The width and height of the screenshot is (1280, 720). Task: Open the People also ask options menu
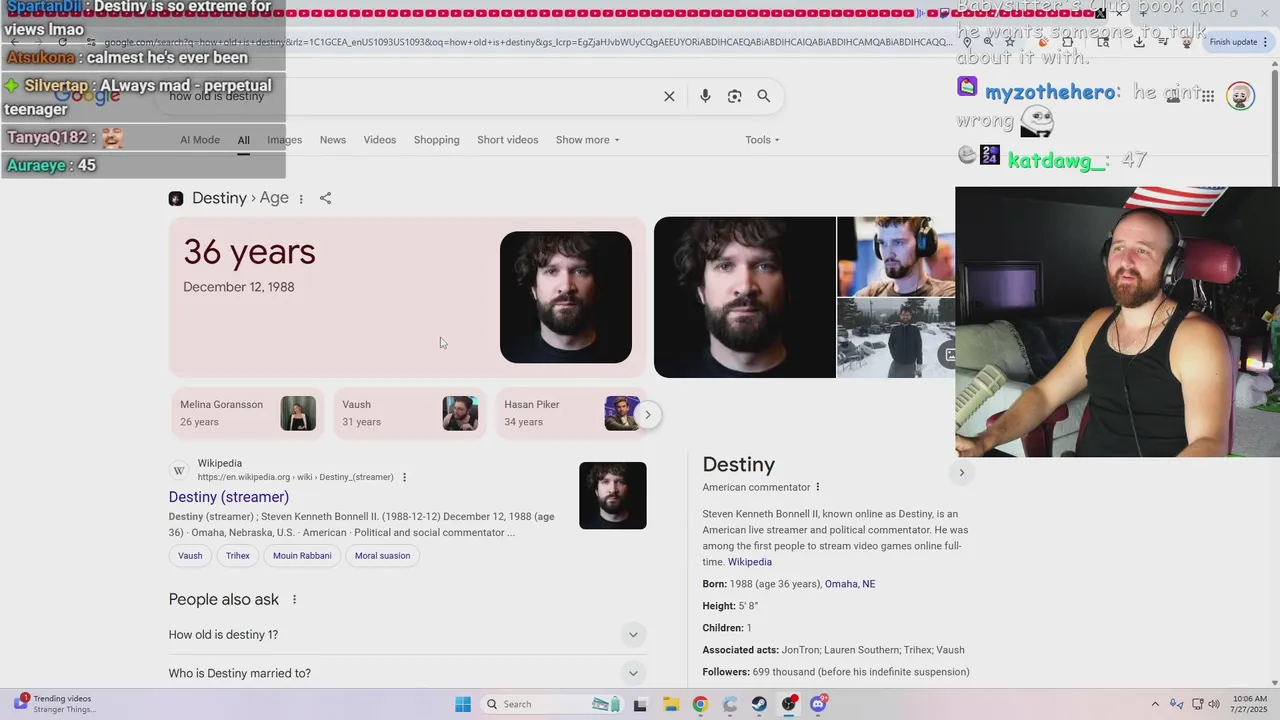click(x=294, y=600)
